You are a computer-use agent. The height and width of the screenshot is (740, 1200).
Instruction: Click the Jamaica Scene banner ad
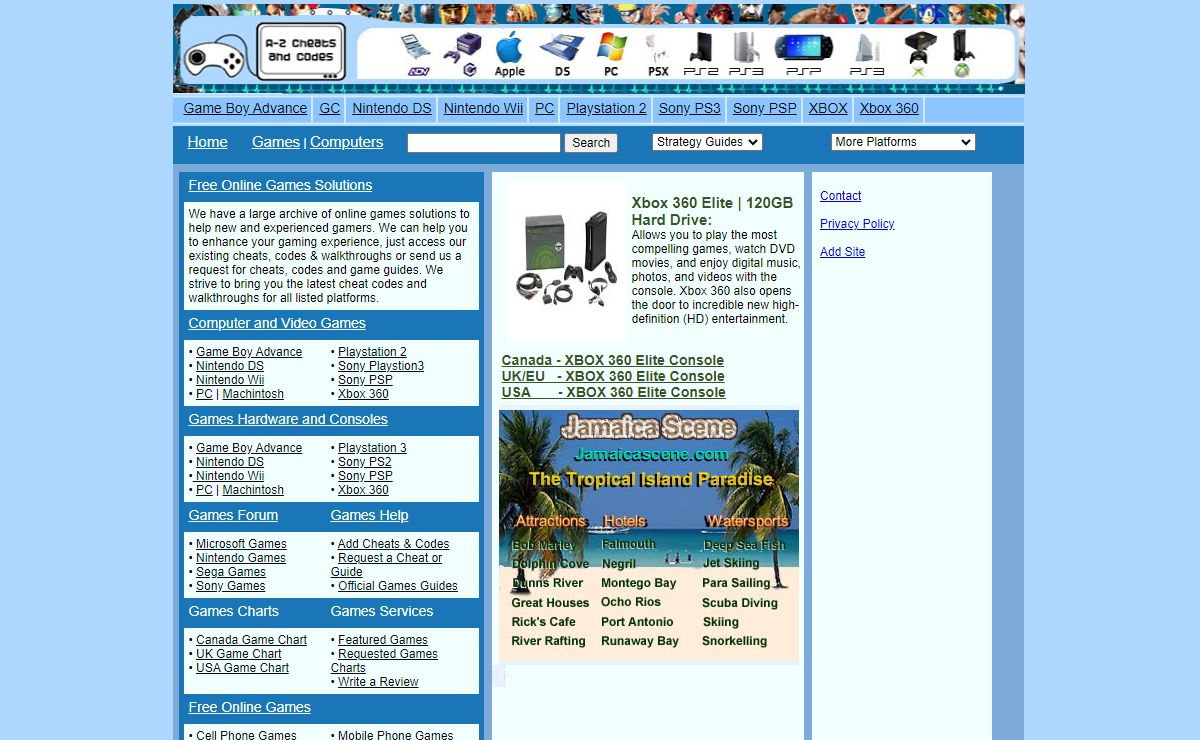point(649,535)
